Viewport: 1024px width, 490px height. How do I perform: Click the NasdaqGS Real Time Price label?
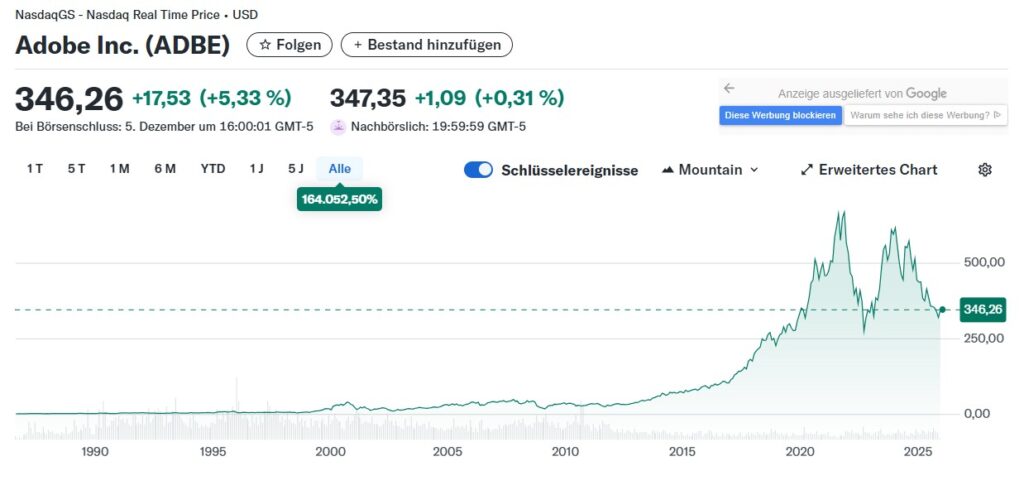pos(136,14)
